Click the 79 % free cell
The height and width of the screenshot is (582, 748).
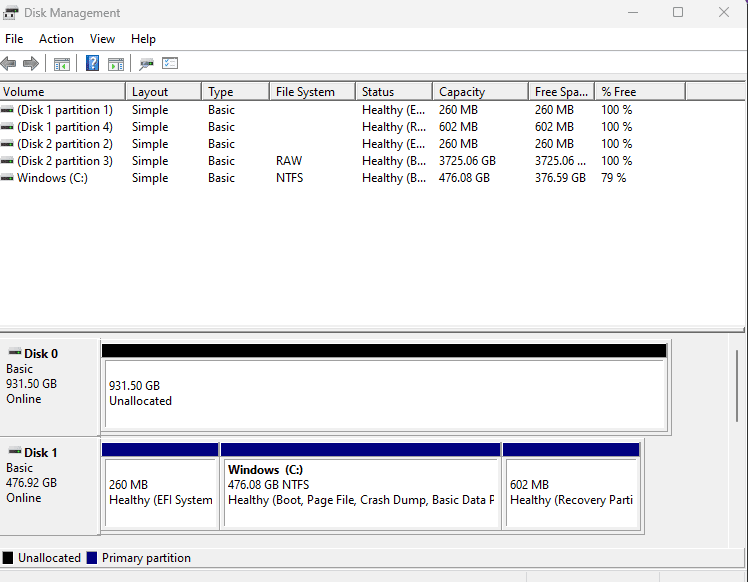click(x=613, y=178)
